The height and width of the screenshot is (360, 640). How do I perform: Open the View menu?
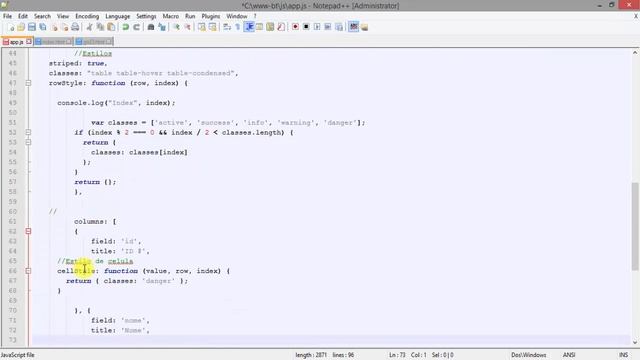tap(62, 16)
